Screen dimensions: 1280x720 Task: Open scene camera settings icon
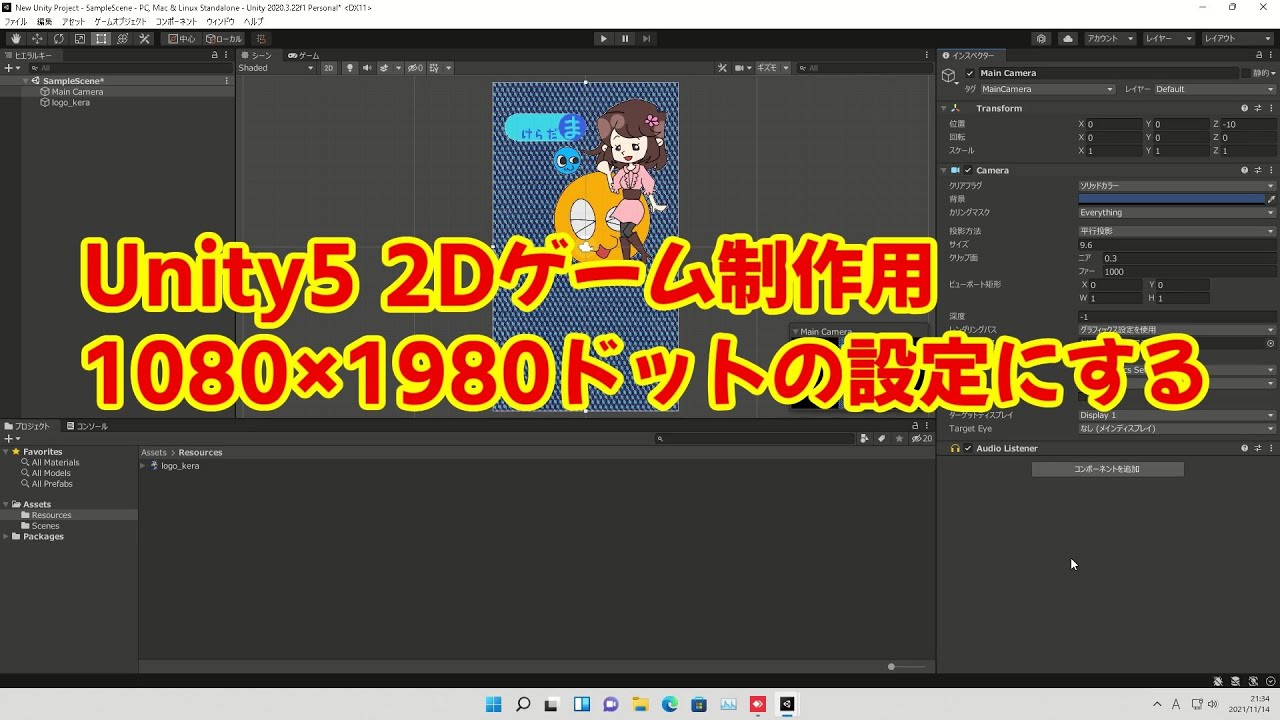coord(742,68)
